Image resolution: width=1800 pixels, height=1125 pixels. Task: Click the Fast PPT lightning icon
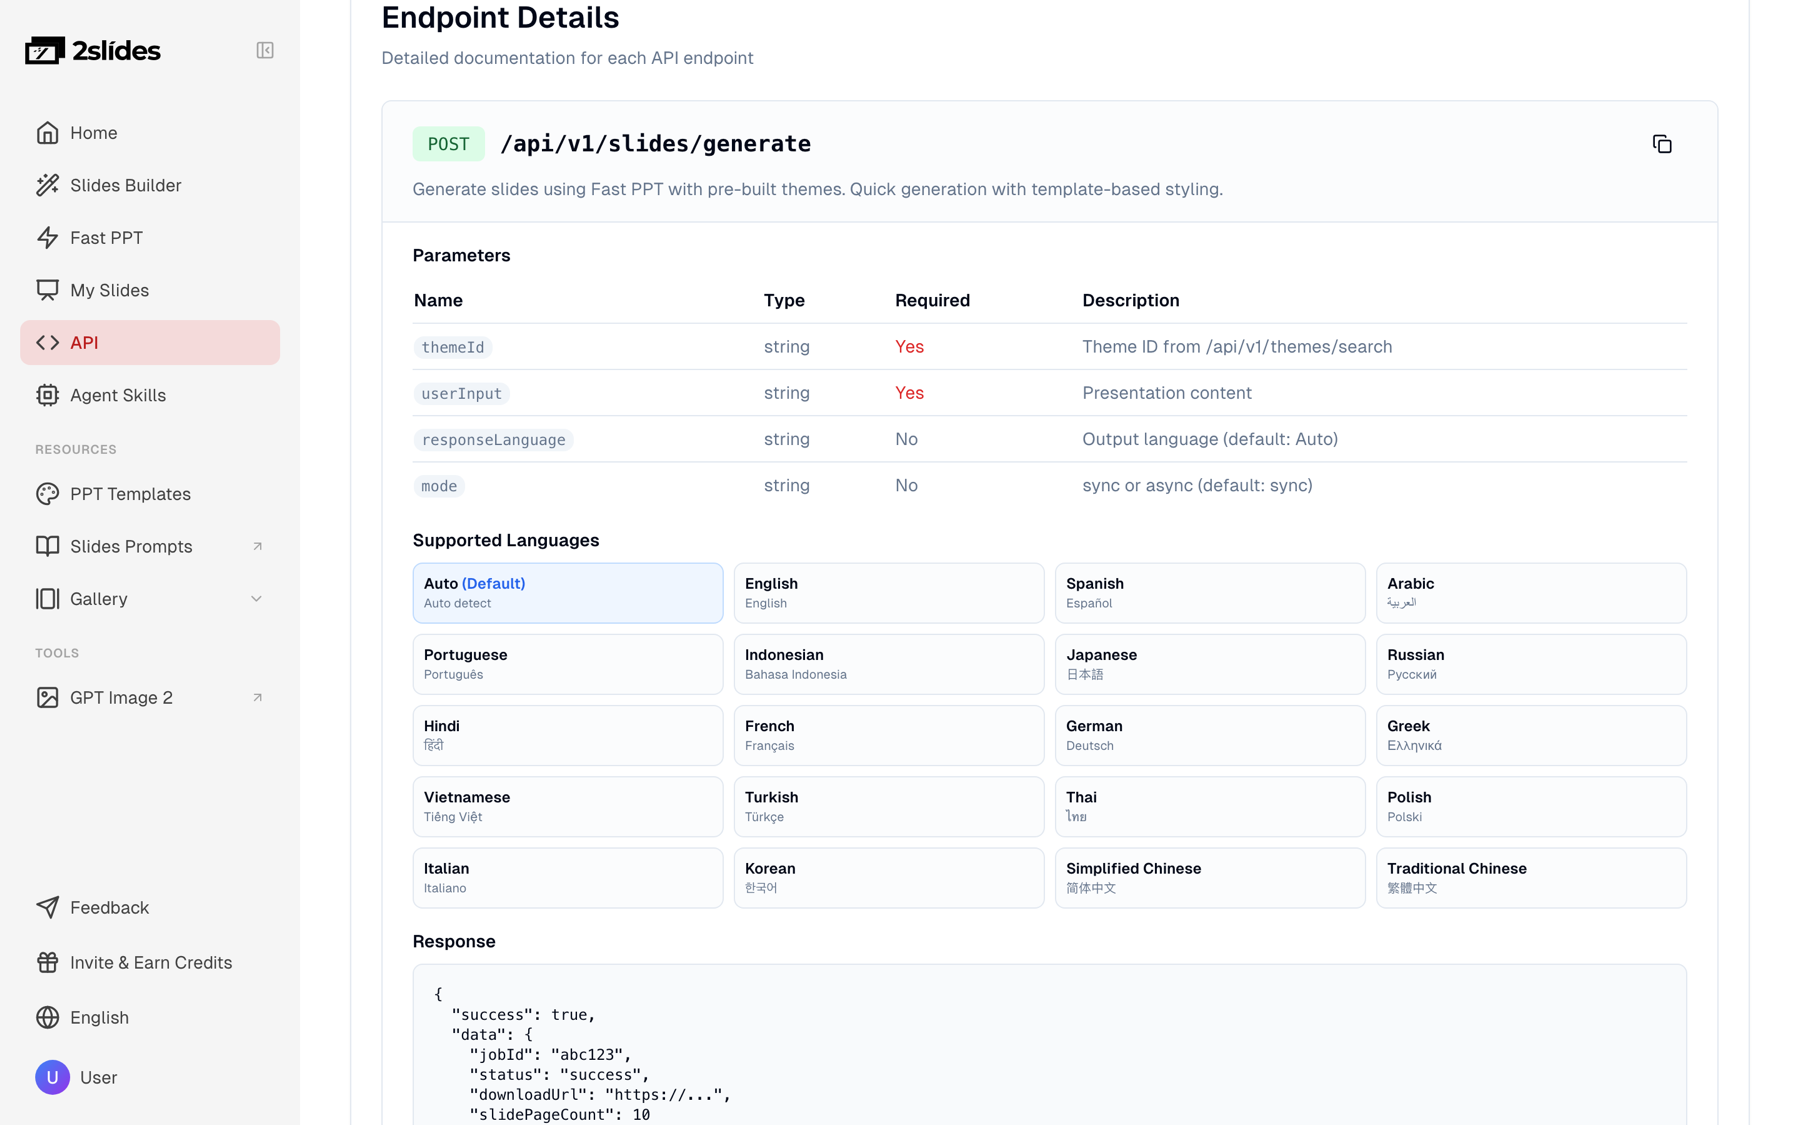[x=47, y=238]
